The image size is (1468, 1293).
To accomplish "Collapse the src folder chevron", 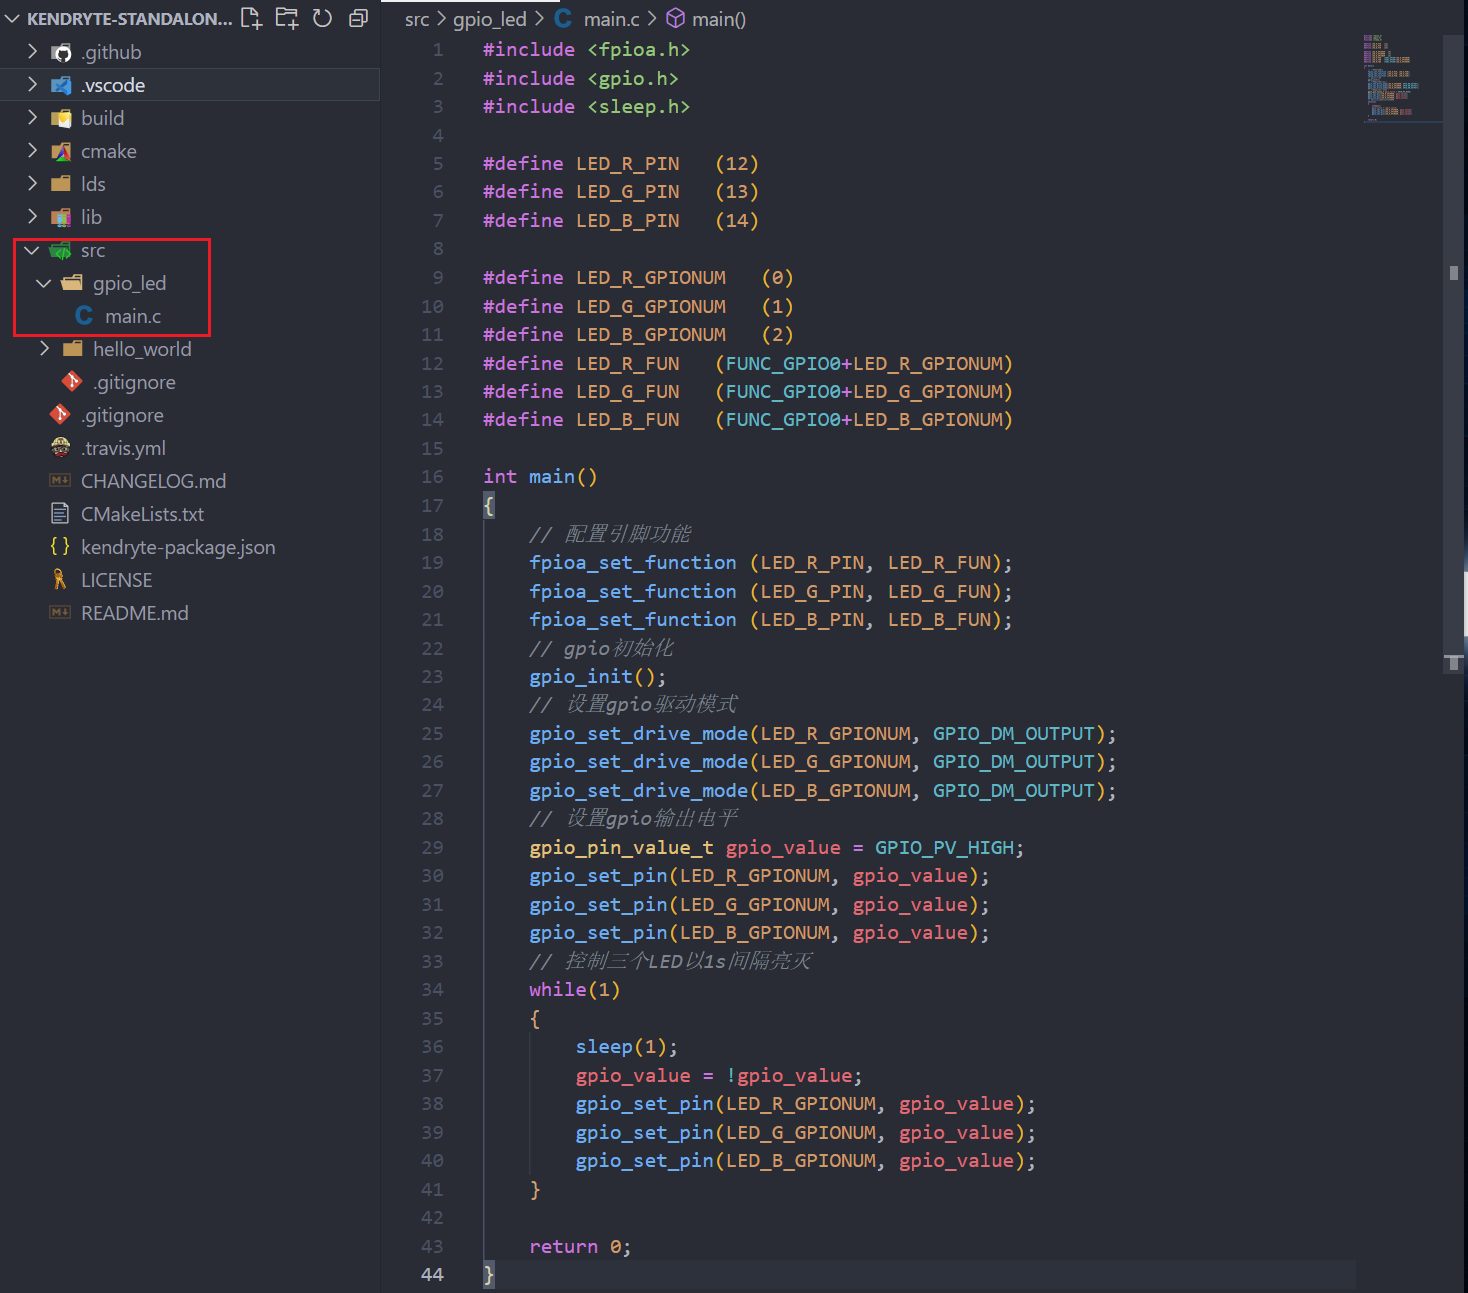I will pos(32,250).
